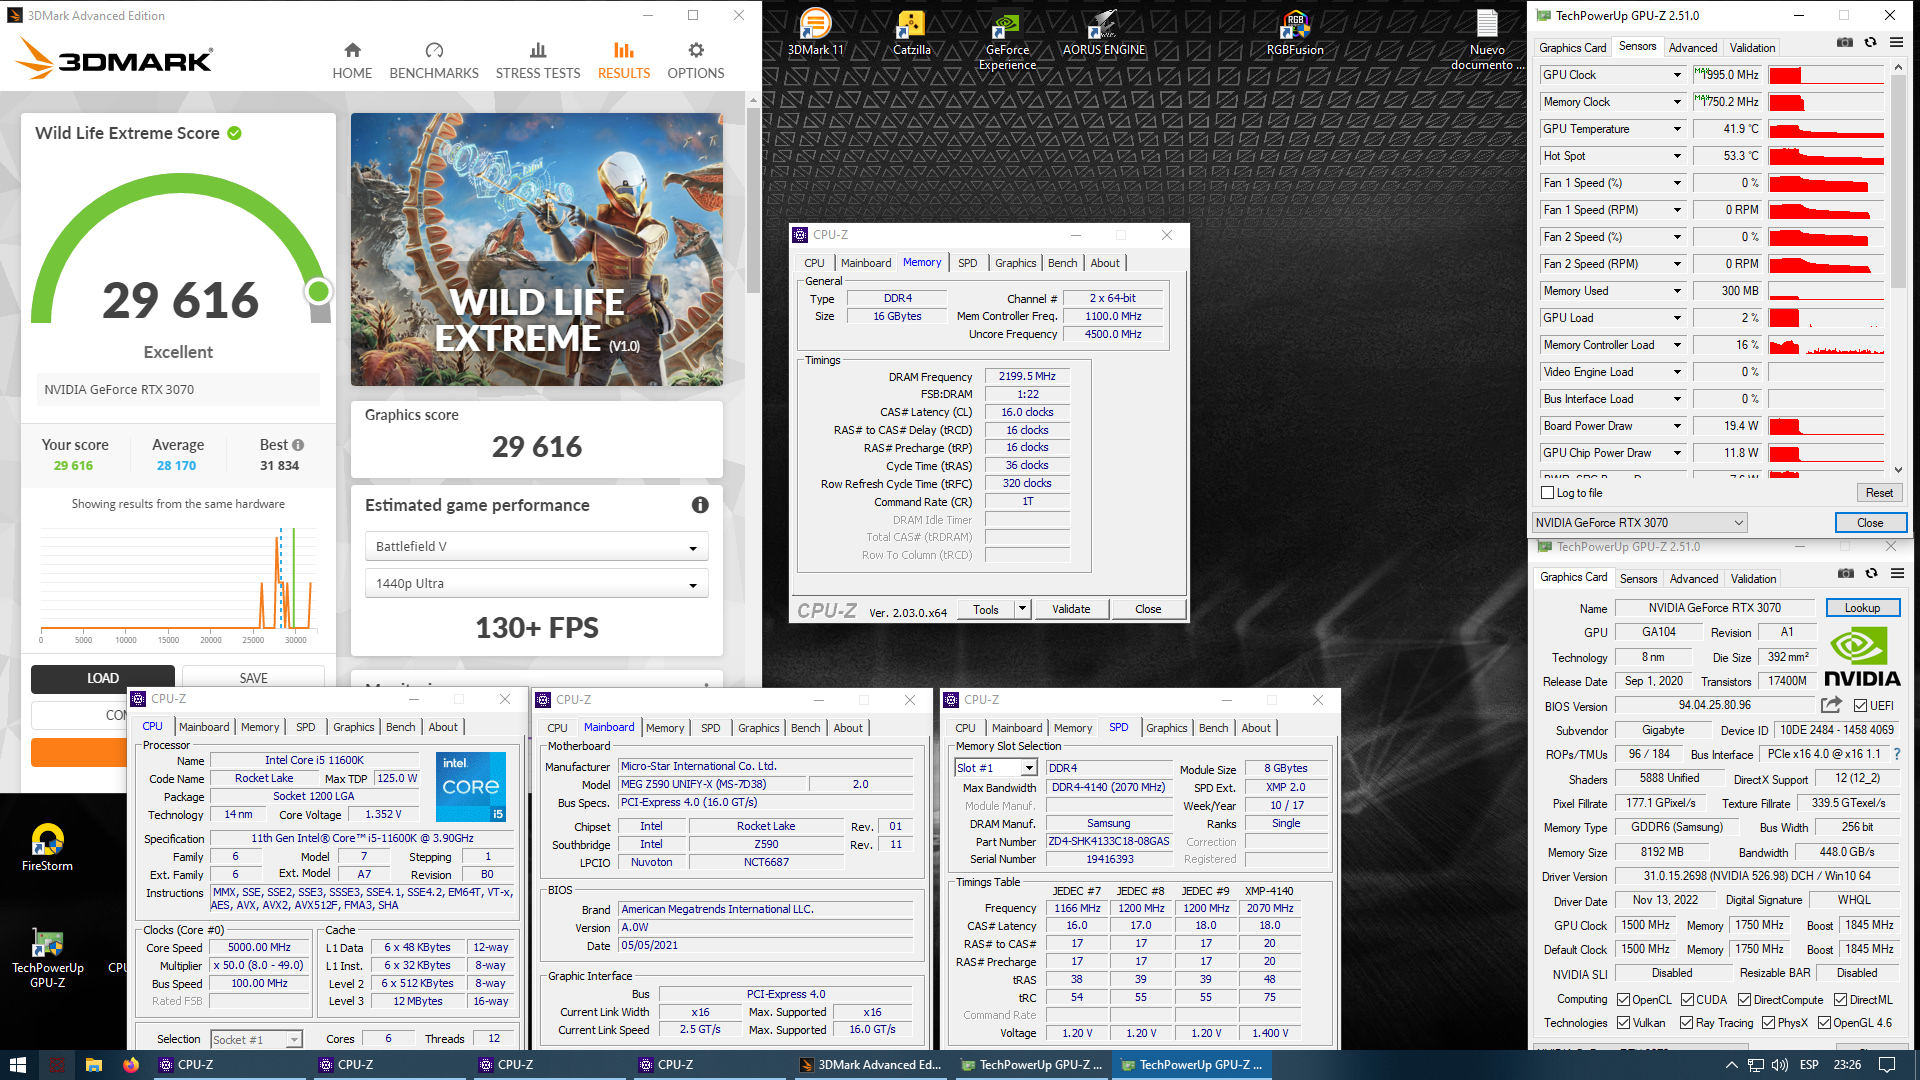Image resolution: width=1920 pixels, height=1080 pixels.
Task: Click GPU Load sensor graph
Action: tap(1826, 318)
